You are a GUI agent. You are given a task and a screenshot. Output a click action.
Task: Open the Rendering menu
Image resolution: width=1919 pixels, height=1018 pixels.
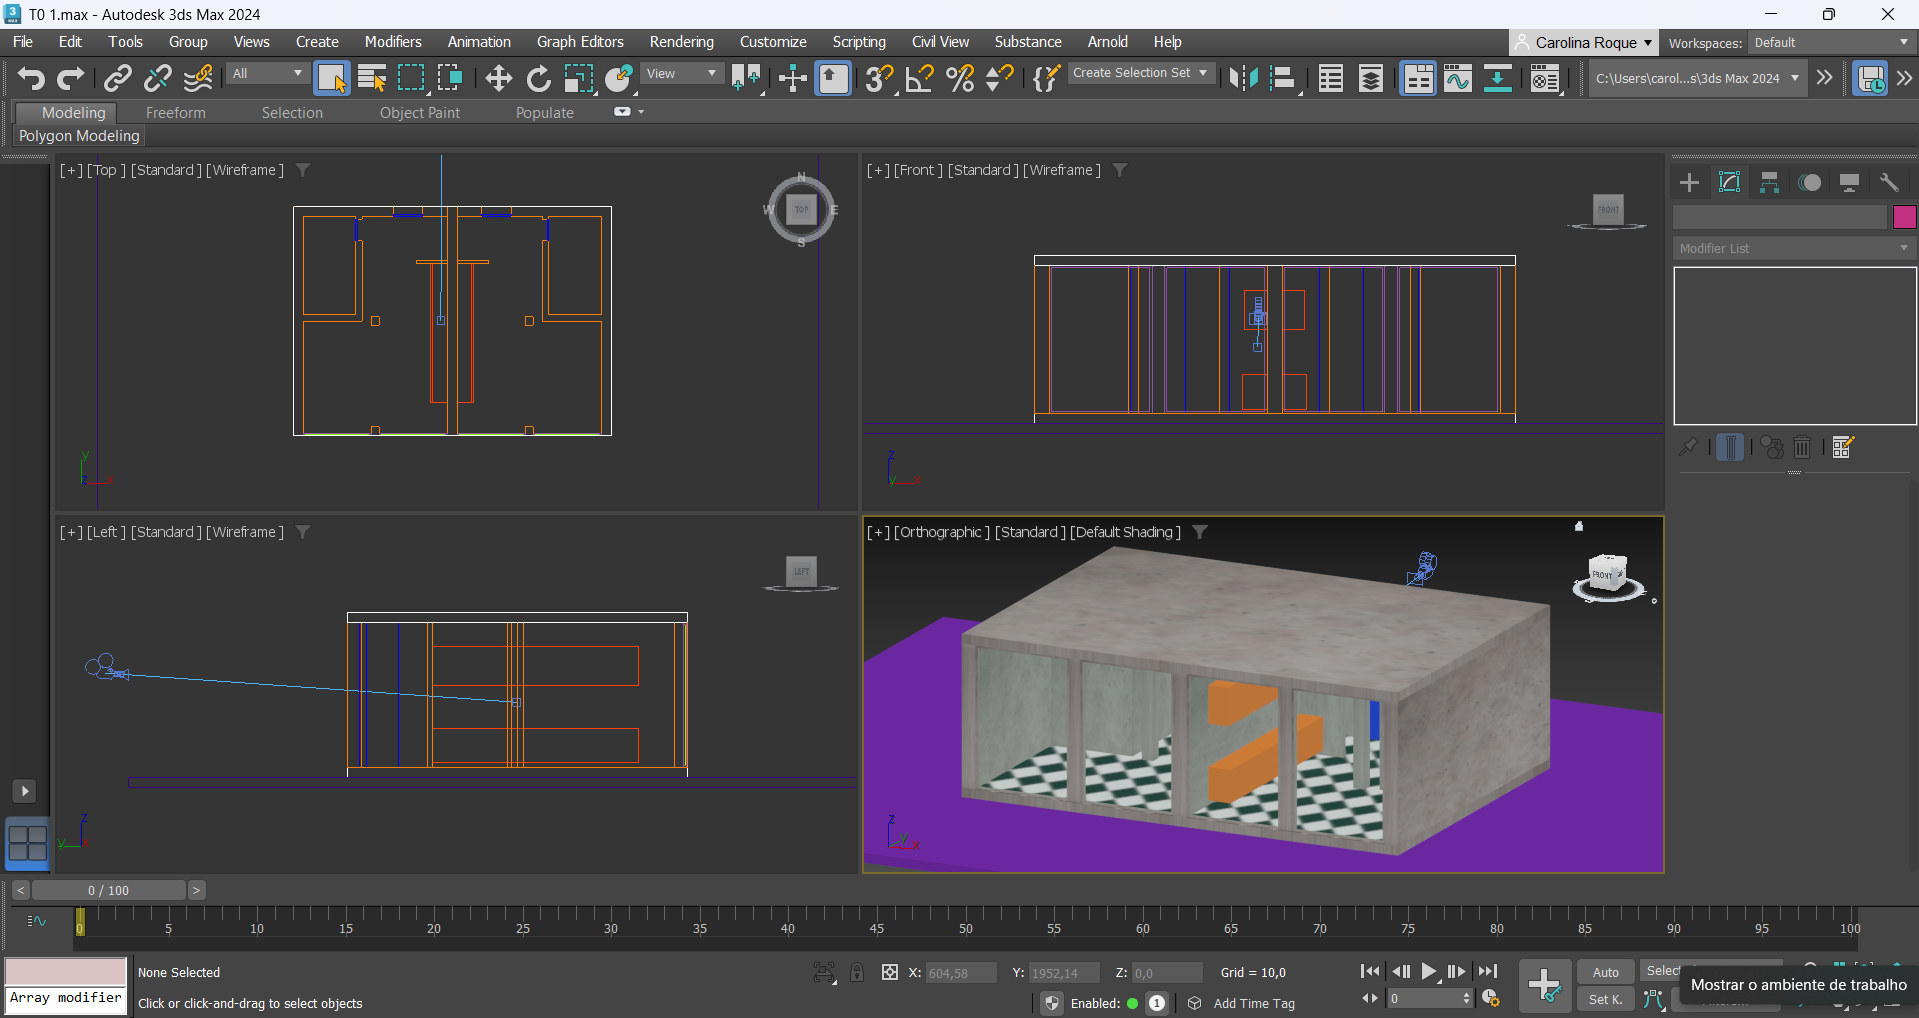681,42
